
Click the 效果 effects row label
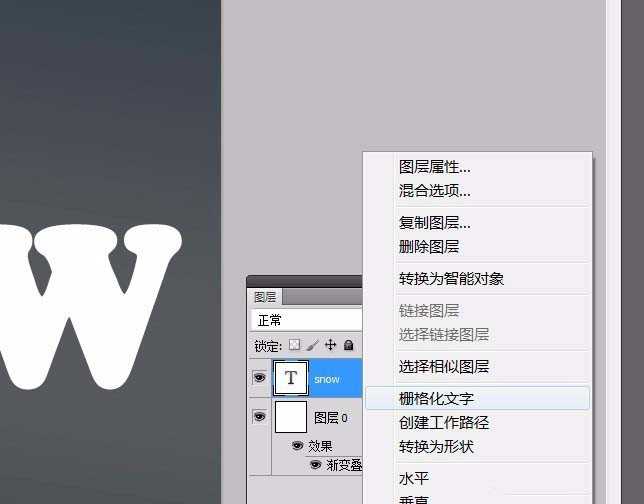(320, 446)
